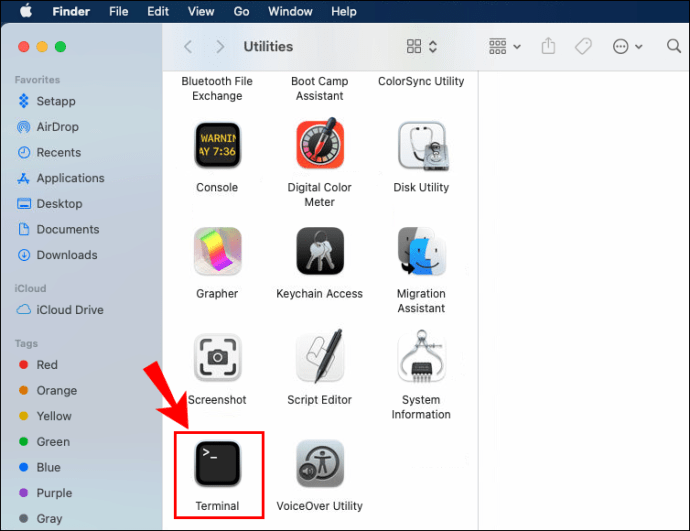This screenshot has width=690, height=531.
Task: Click the Utilities window title
Action: 268,47
